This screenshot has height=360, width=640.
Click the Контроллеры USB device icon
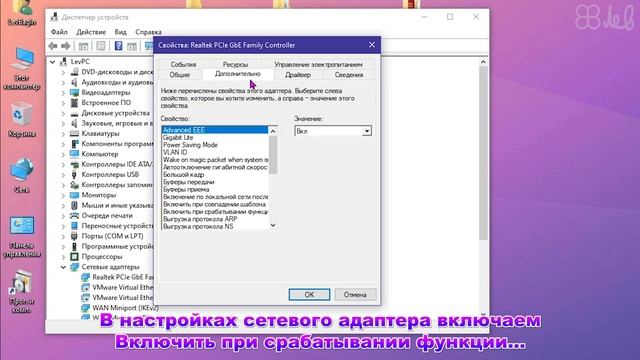coord(74,175)
